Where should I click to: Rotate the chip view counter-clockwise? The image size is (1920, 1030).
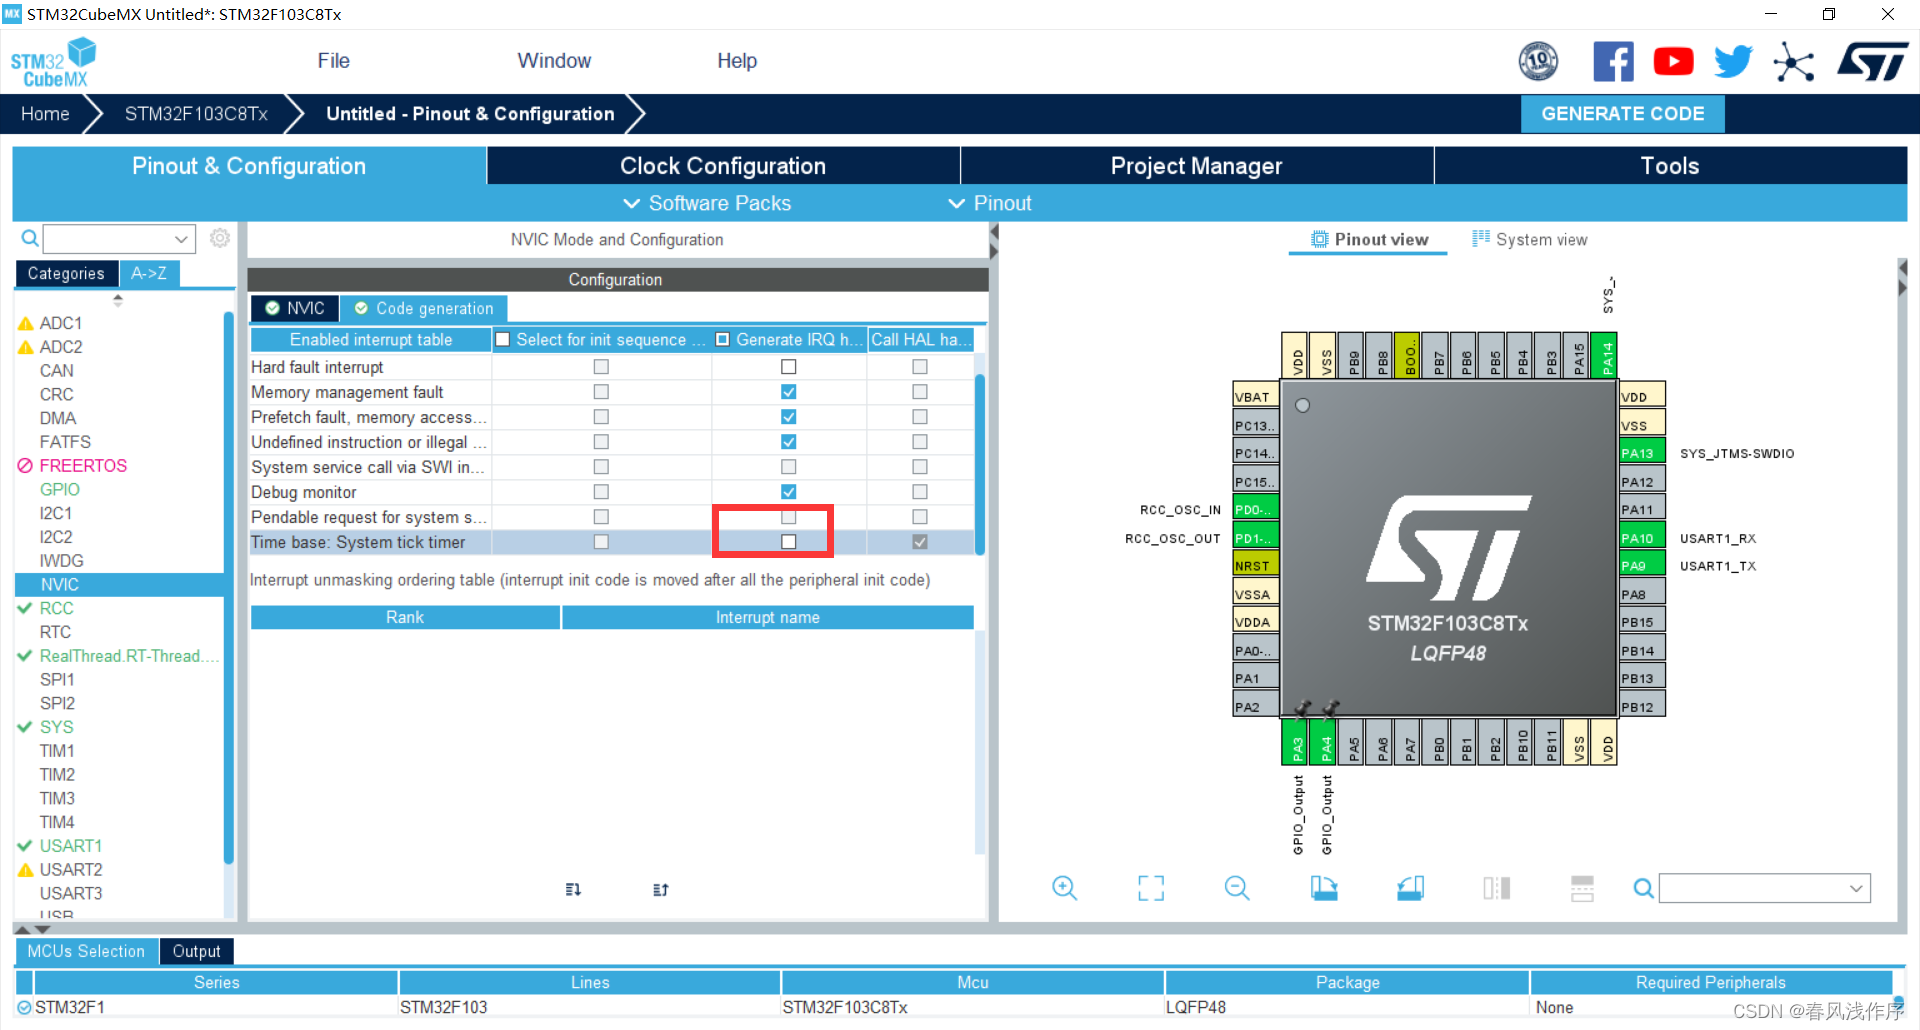[x=1410, y=888]
